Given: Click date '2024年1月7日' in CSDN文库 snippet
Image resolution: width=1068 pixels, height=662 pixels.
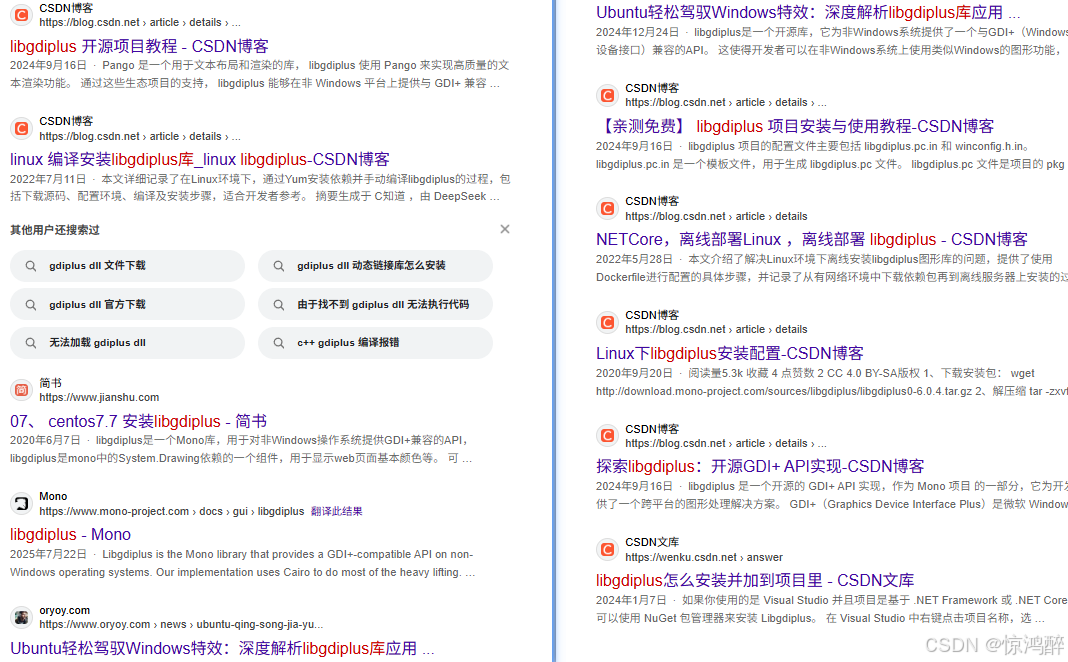Looking at the screenshot, I should point(631,600).
